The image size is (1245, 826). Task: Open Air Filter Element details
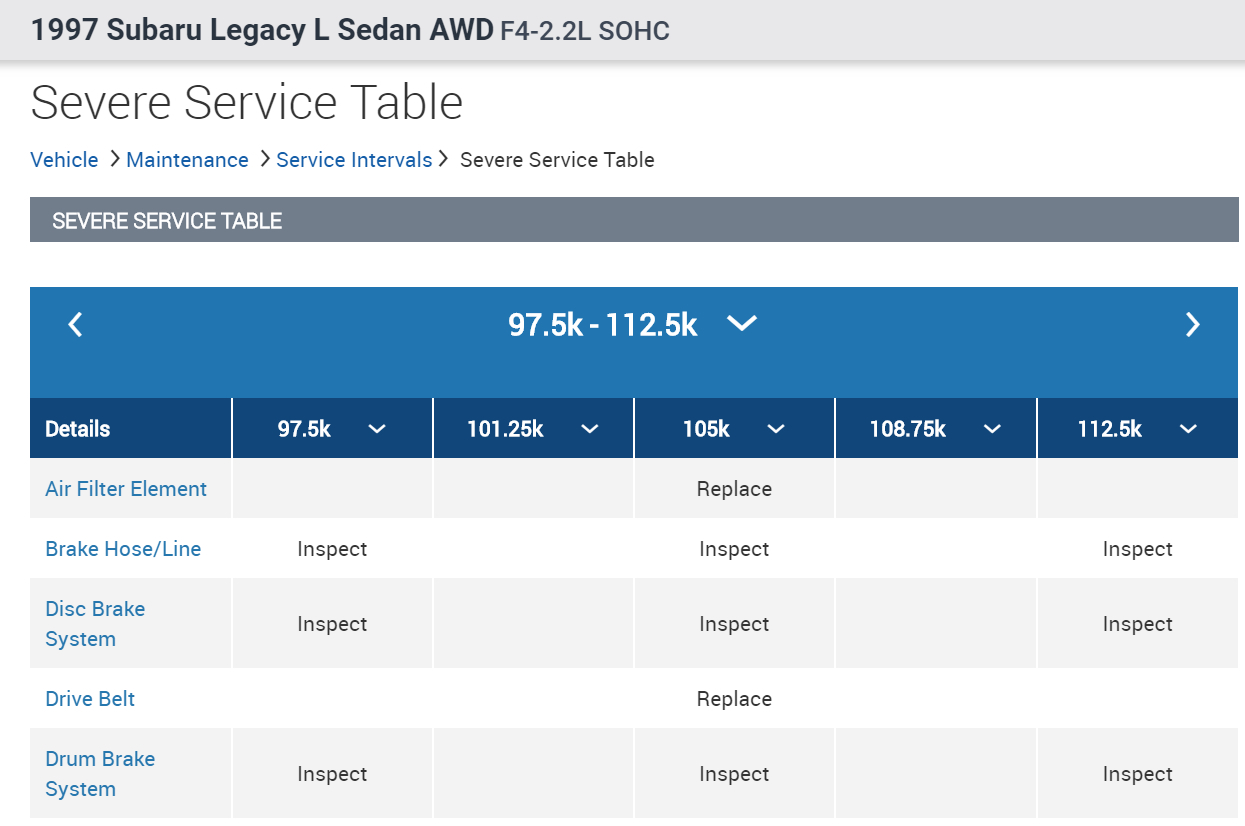point(126,489)
